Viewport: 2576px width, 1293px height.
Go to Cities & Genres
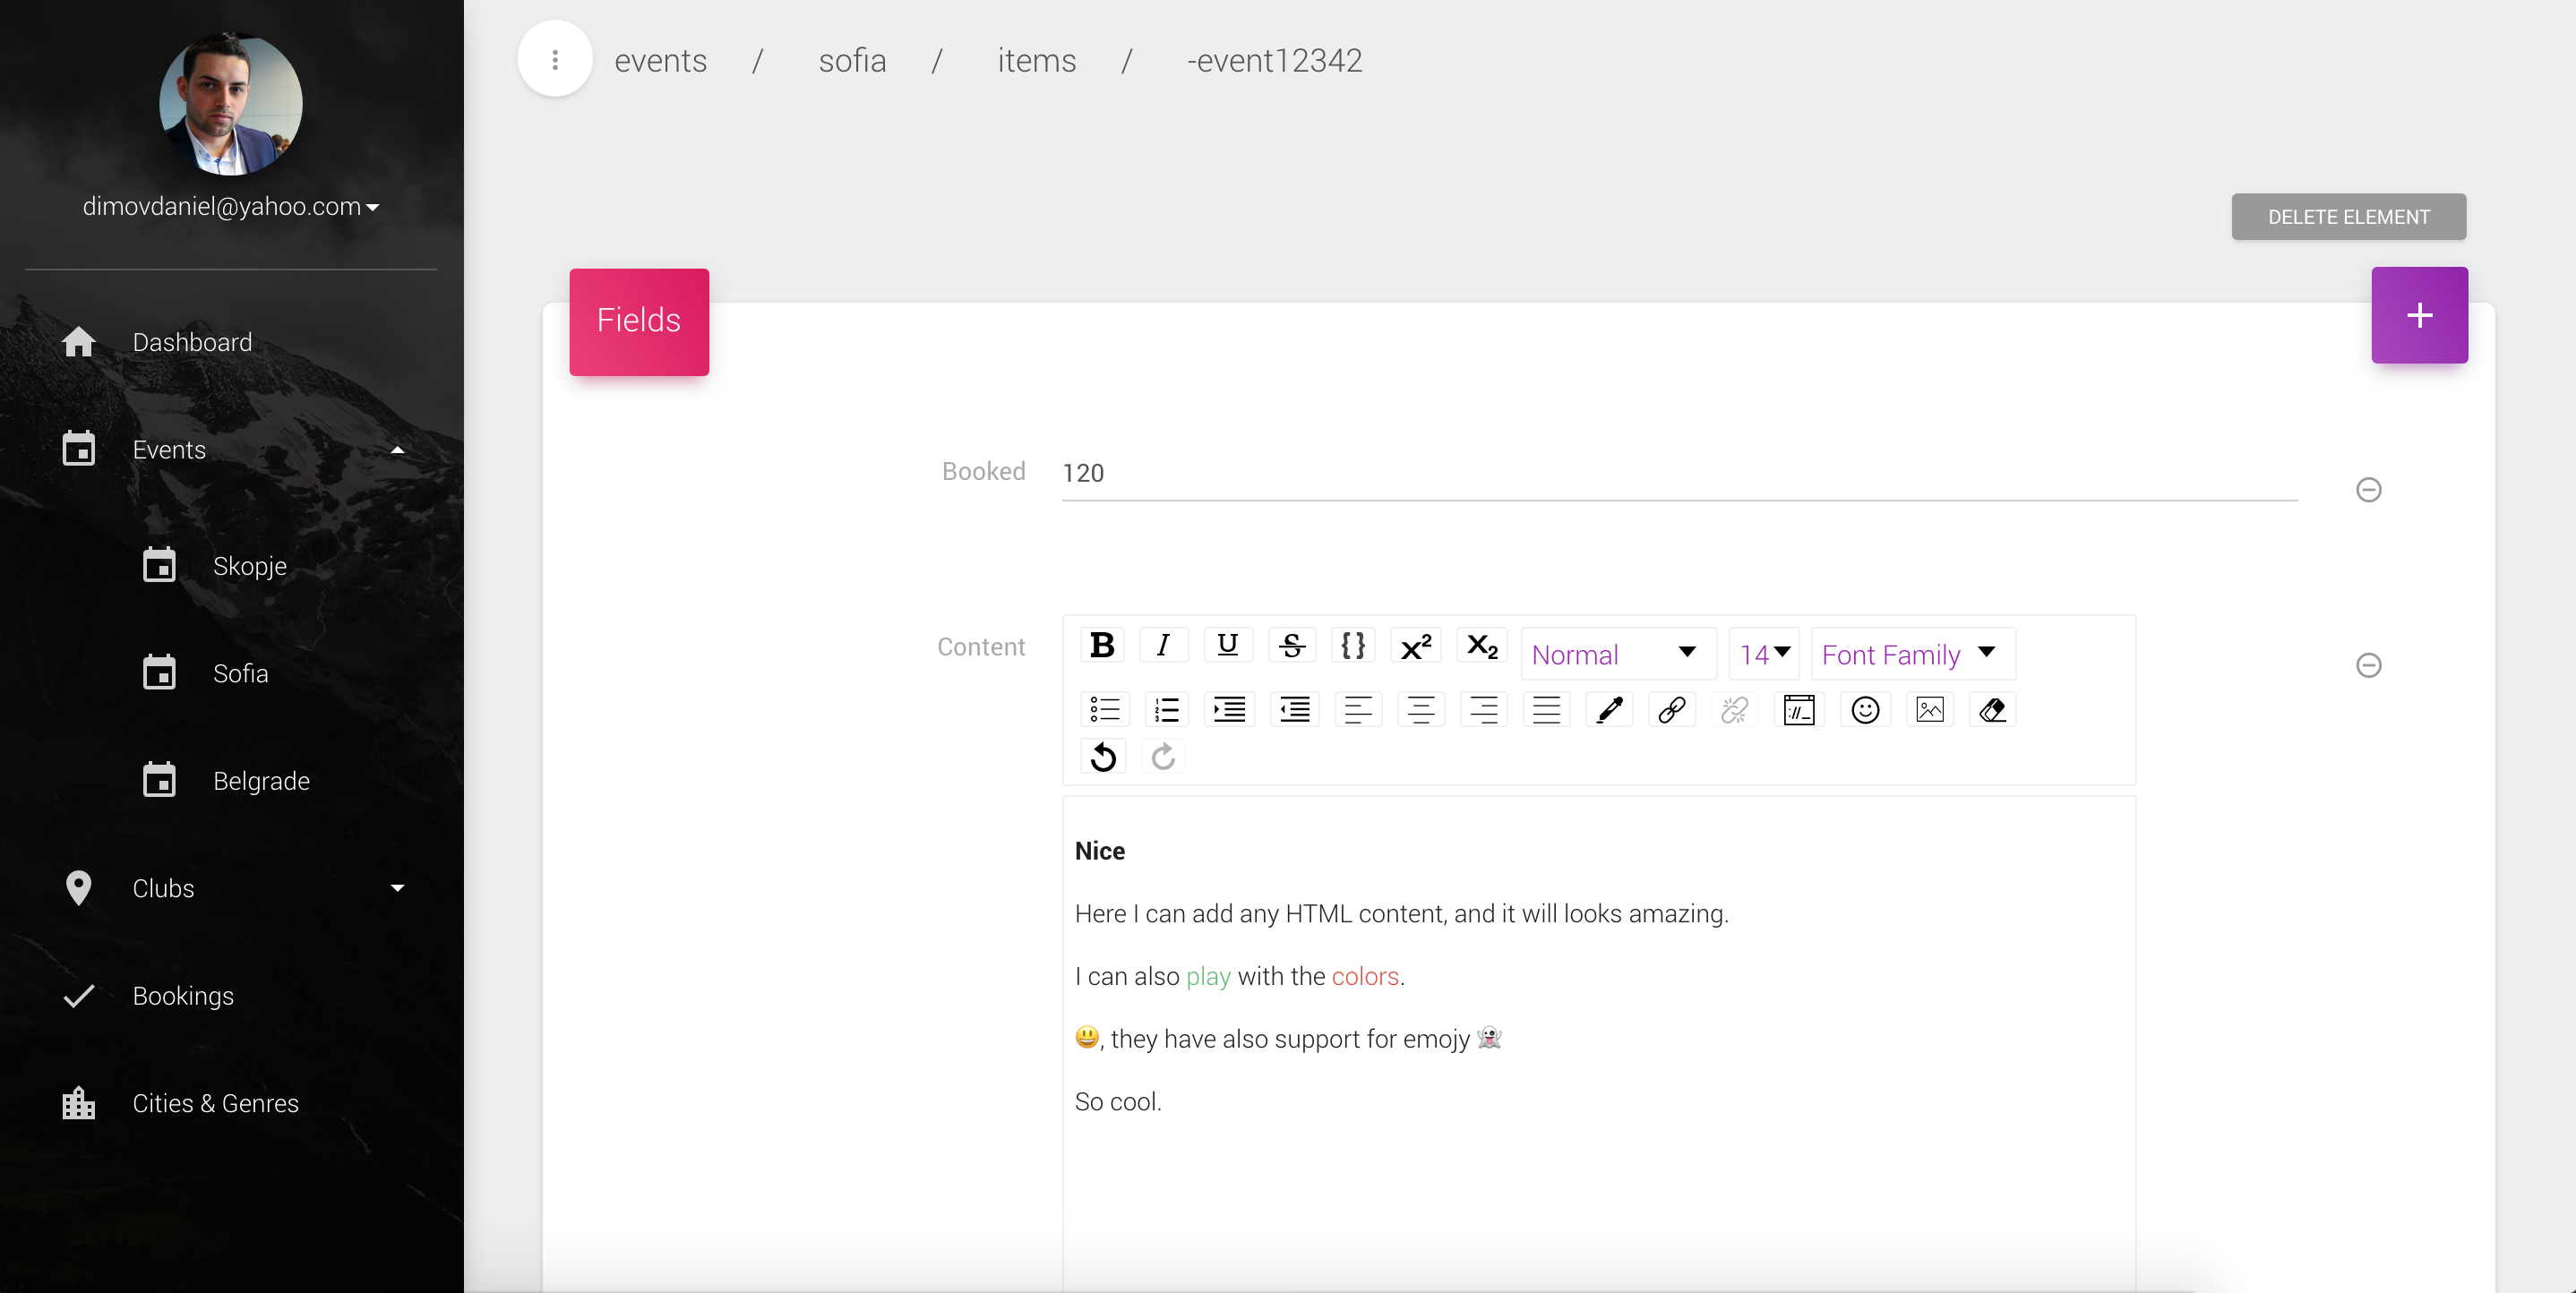pos(215,1103)
